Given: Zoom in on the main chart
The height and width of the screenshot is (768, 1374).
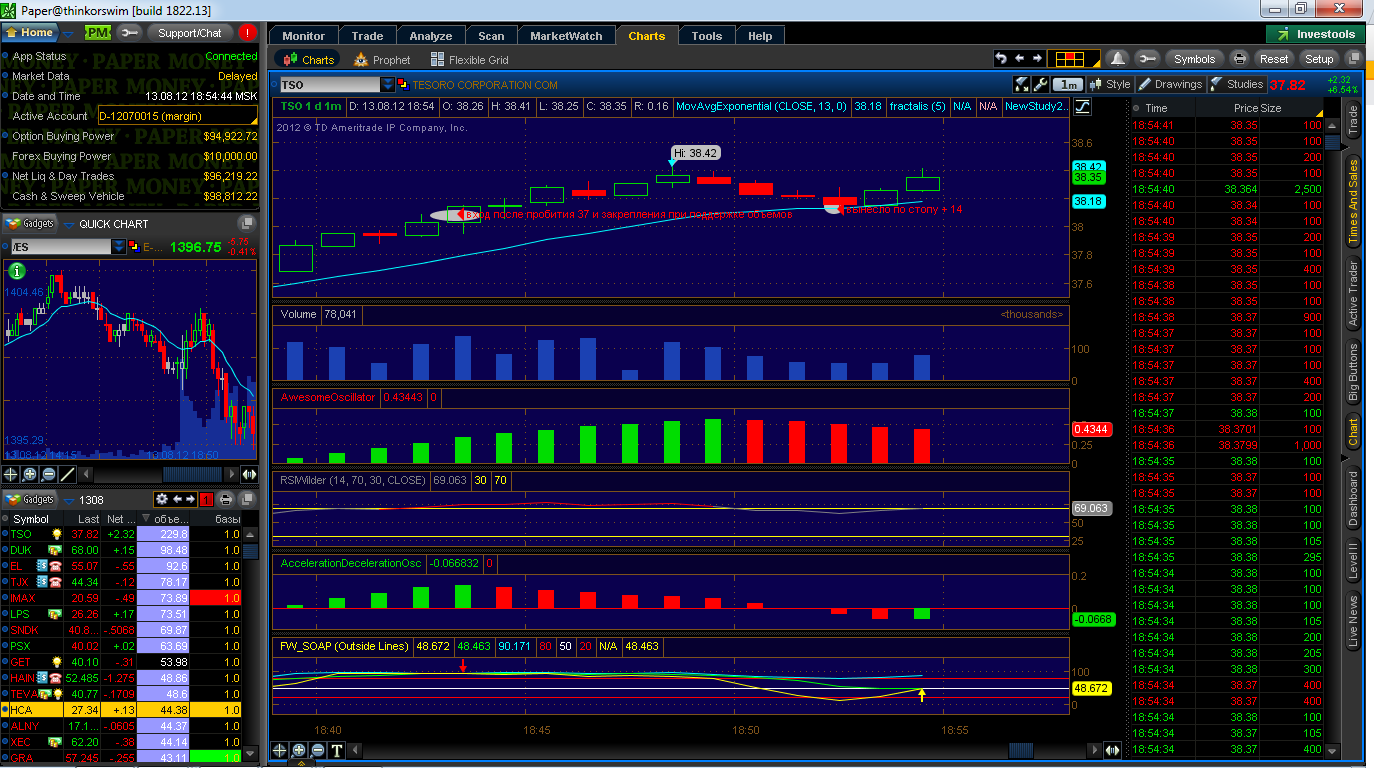Looking at the screenshot, I should point(299,750).
